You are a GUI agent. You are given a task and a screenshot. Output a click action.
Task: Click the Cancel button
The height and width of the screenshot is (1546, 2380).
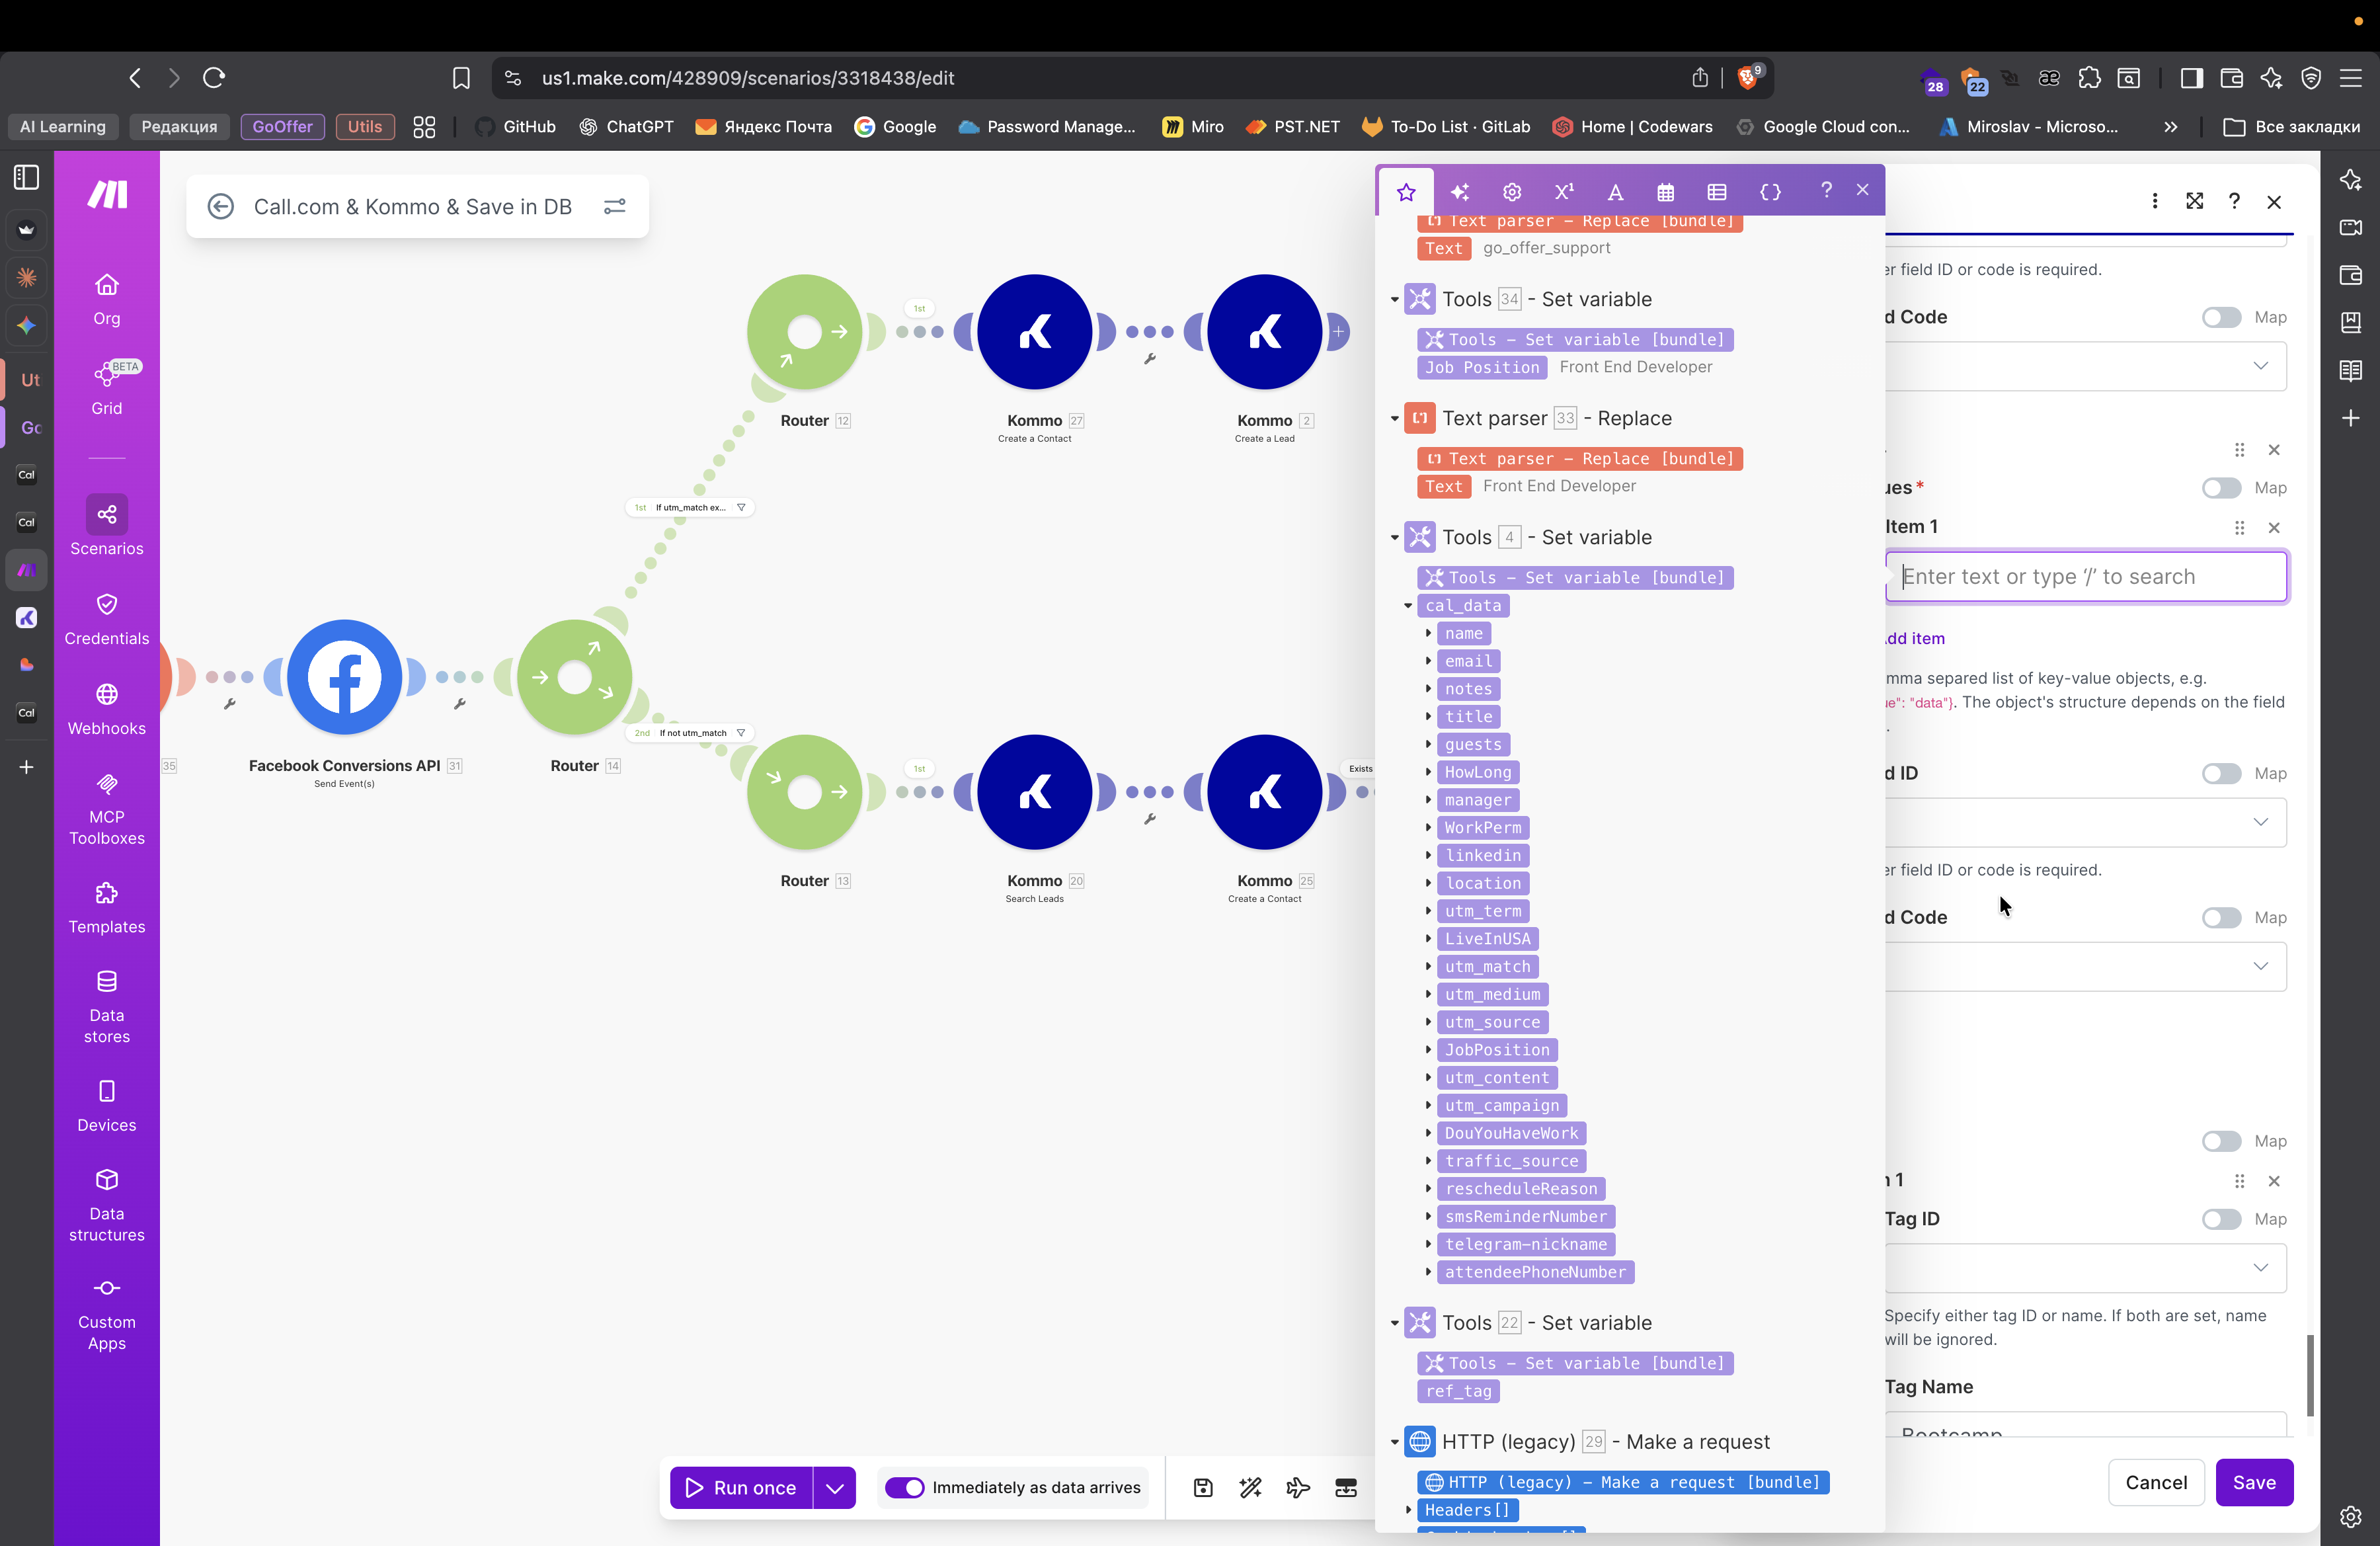(x=2156, y=1482)
